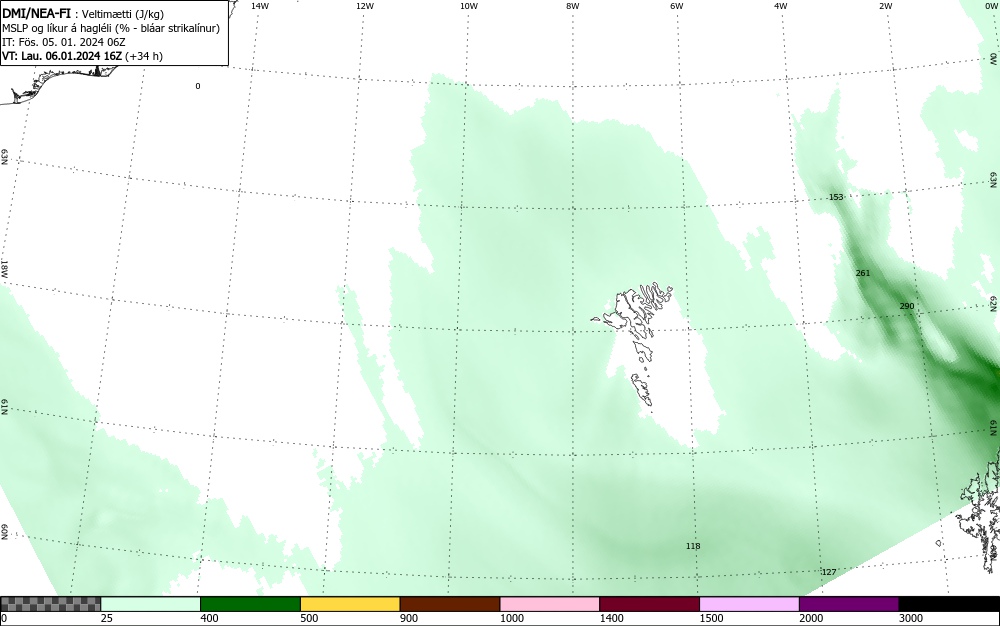The image size is (1000, 626).
Task: Click the checkered 0 legend swatch
Action: click(x=50, y=604)
